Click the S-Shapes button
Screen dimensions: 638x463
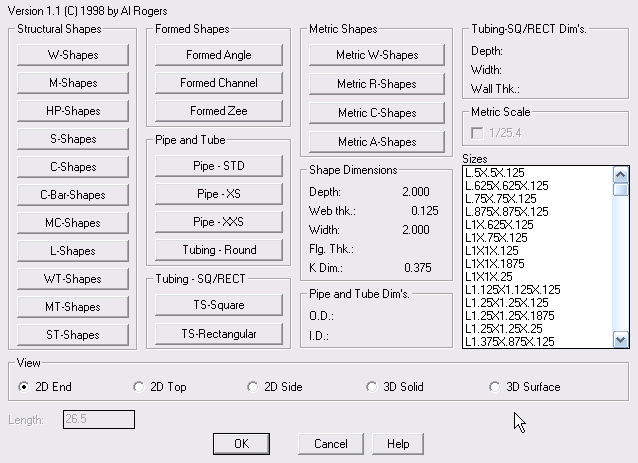[x=73, y=139]
